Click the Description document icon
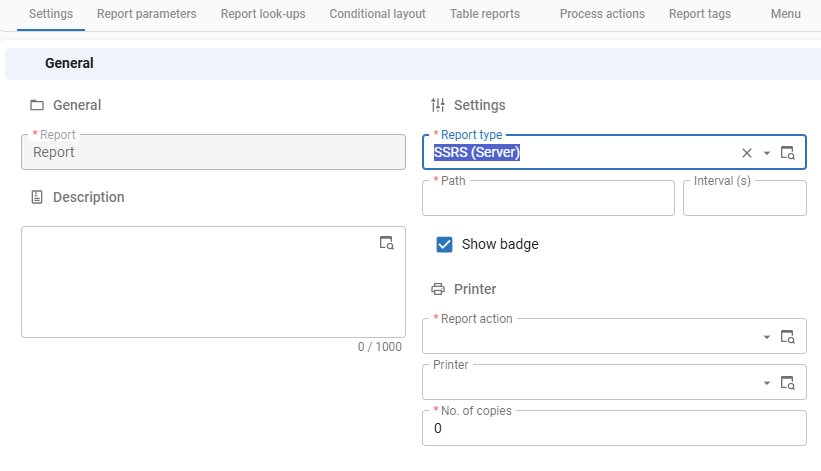Viewport: 821px width, 471px height. tap(37, 197)
